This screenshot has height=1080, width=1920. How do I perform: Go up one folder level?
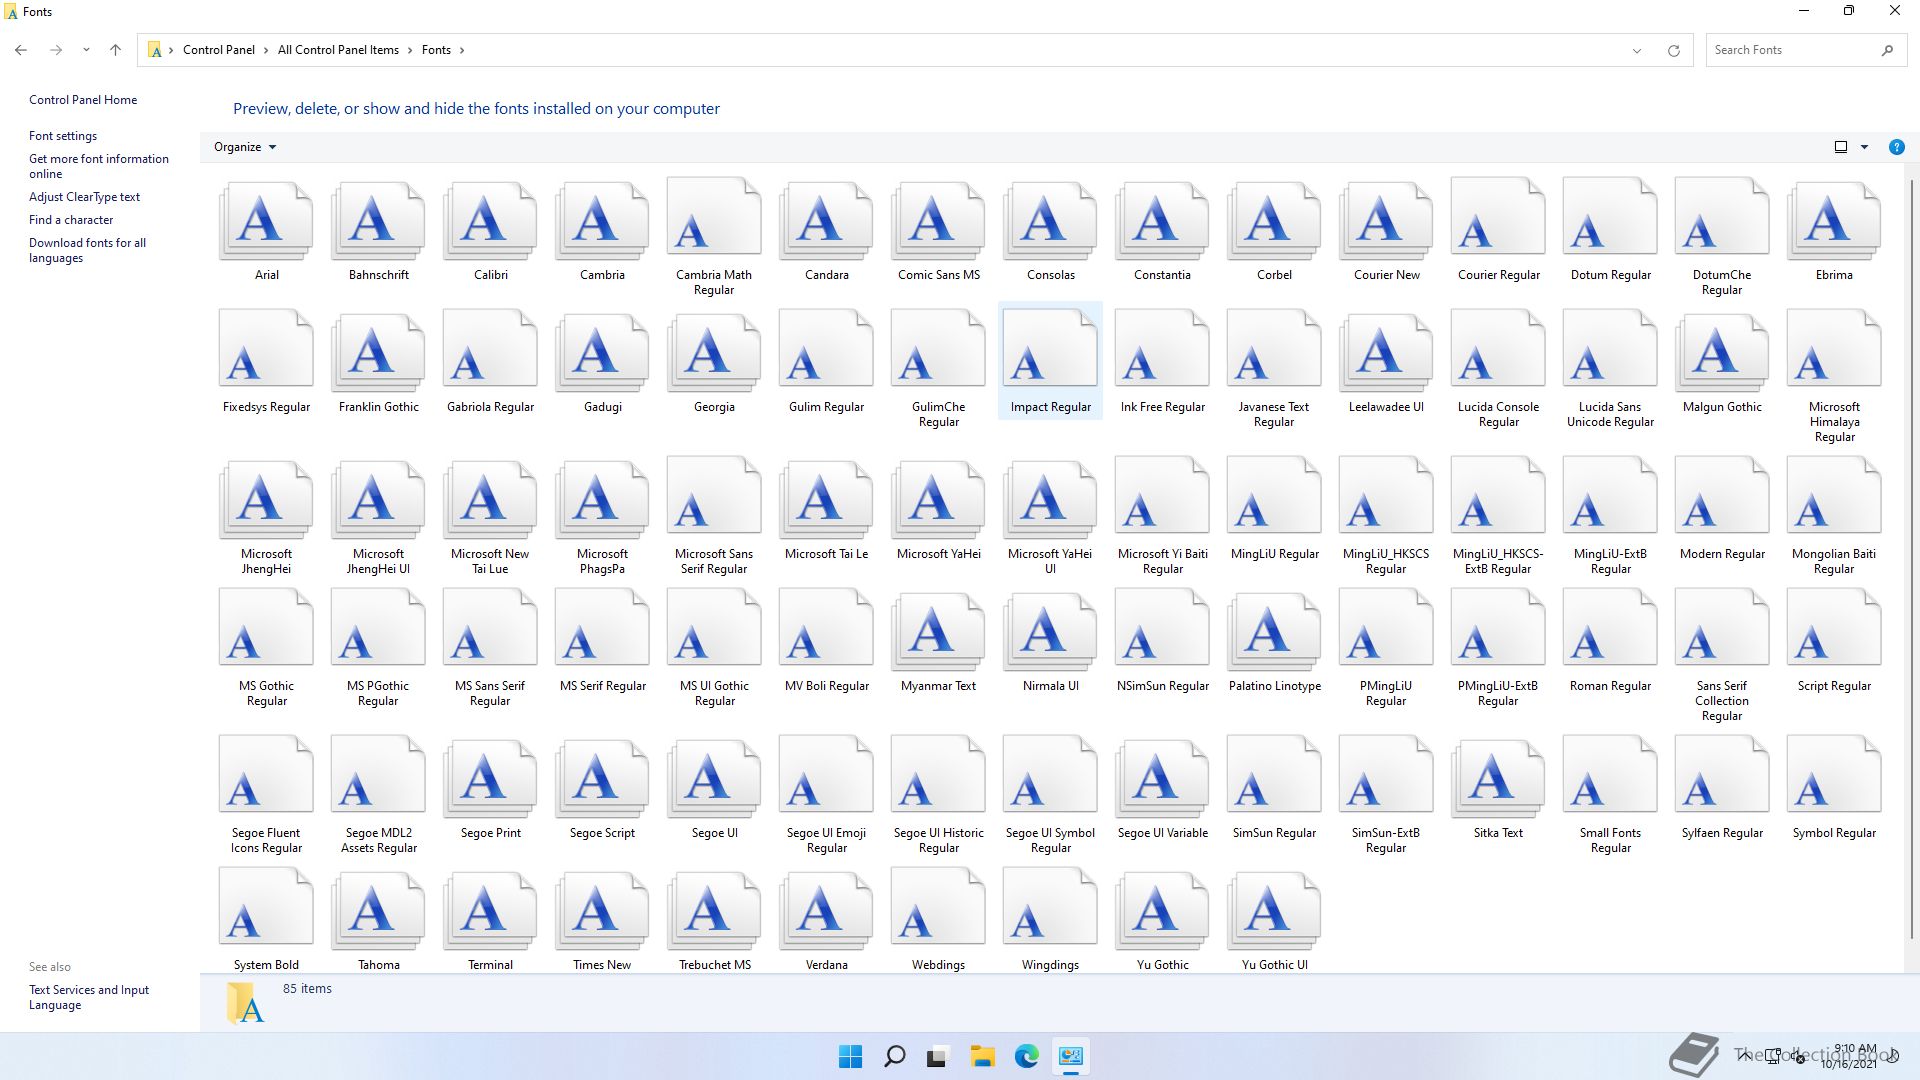[116, 50]
